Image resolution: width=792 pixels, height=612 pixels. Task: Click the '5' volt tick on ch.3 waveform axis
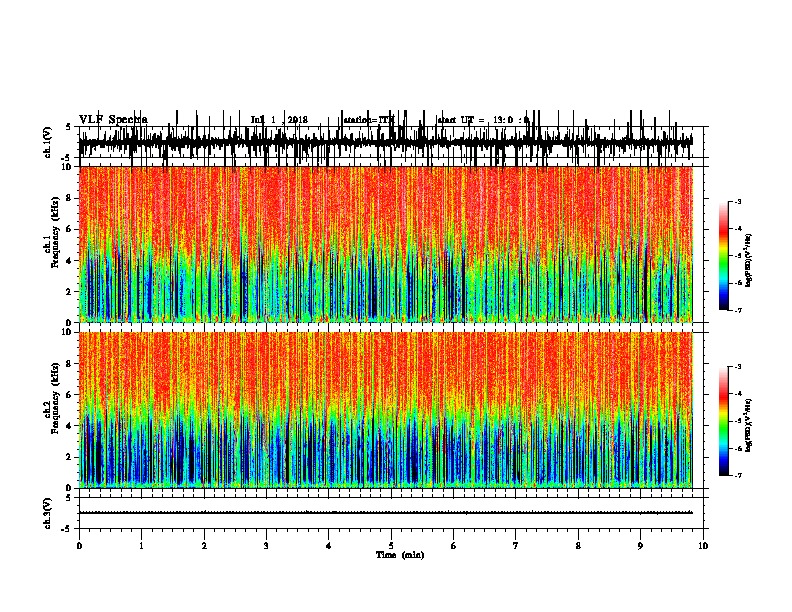[69, 498]
